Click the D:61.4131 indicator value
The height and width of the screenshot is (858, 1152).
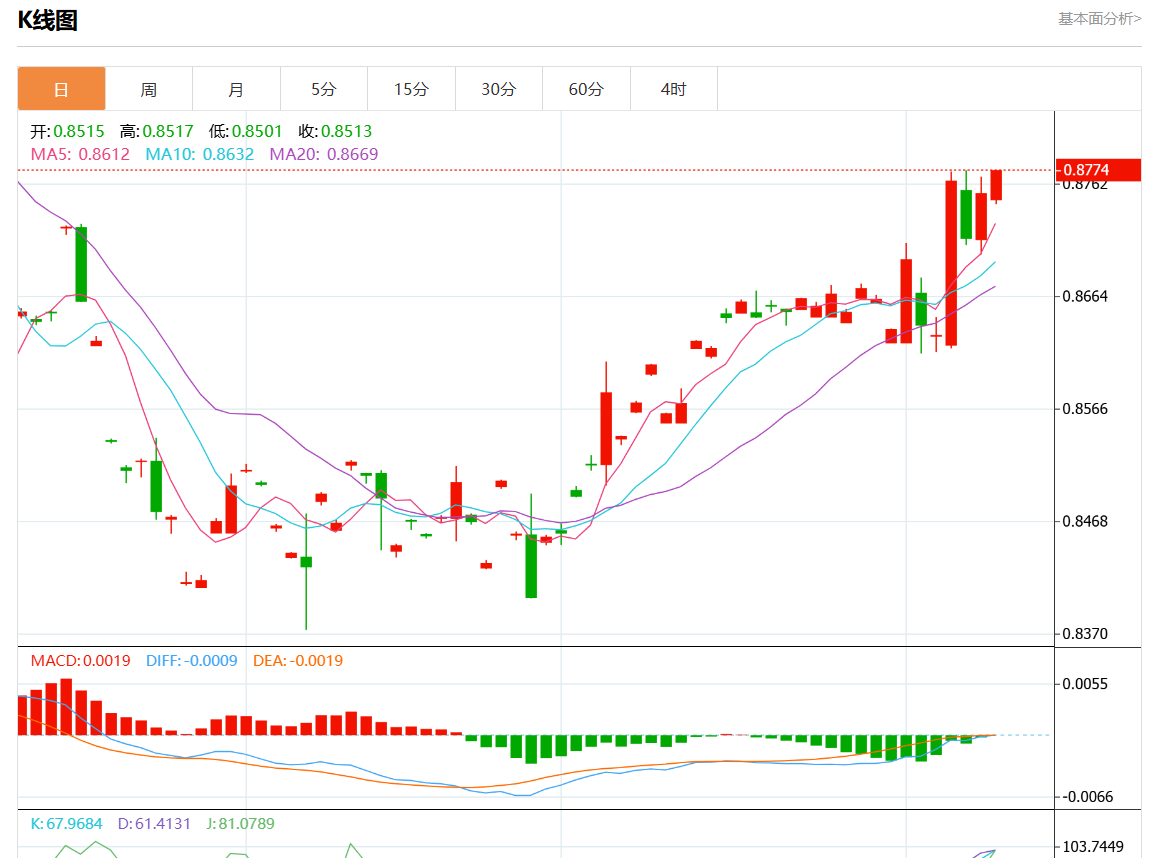[154, 823]
